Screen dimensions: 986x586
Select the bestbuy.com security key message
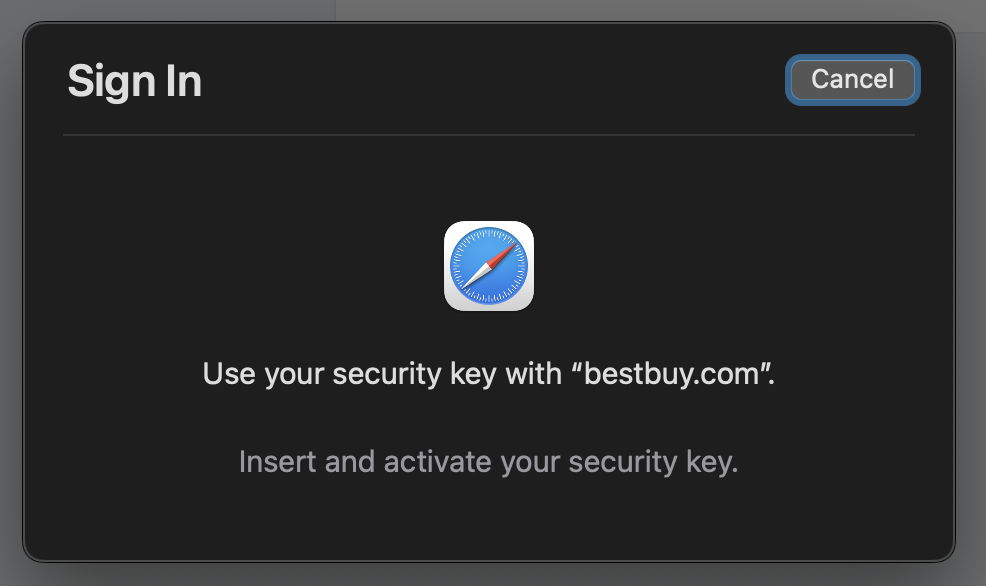[489, 373]
